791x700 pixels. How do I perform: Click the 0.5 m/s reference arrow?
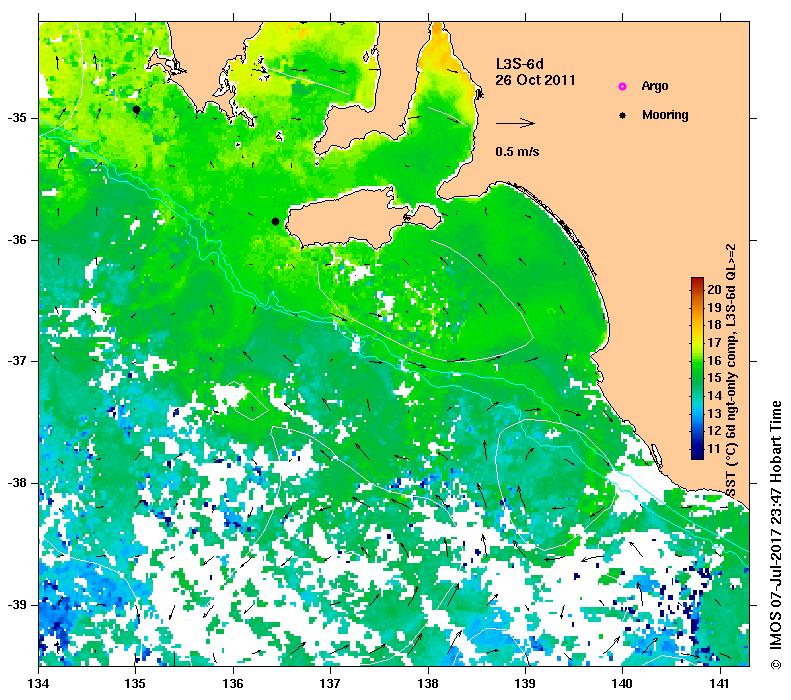tap(515, 123)
